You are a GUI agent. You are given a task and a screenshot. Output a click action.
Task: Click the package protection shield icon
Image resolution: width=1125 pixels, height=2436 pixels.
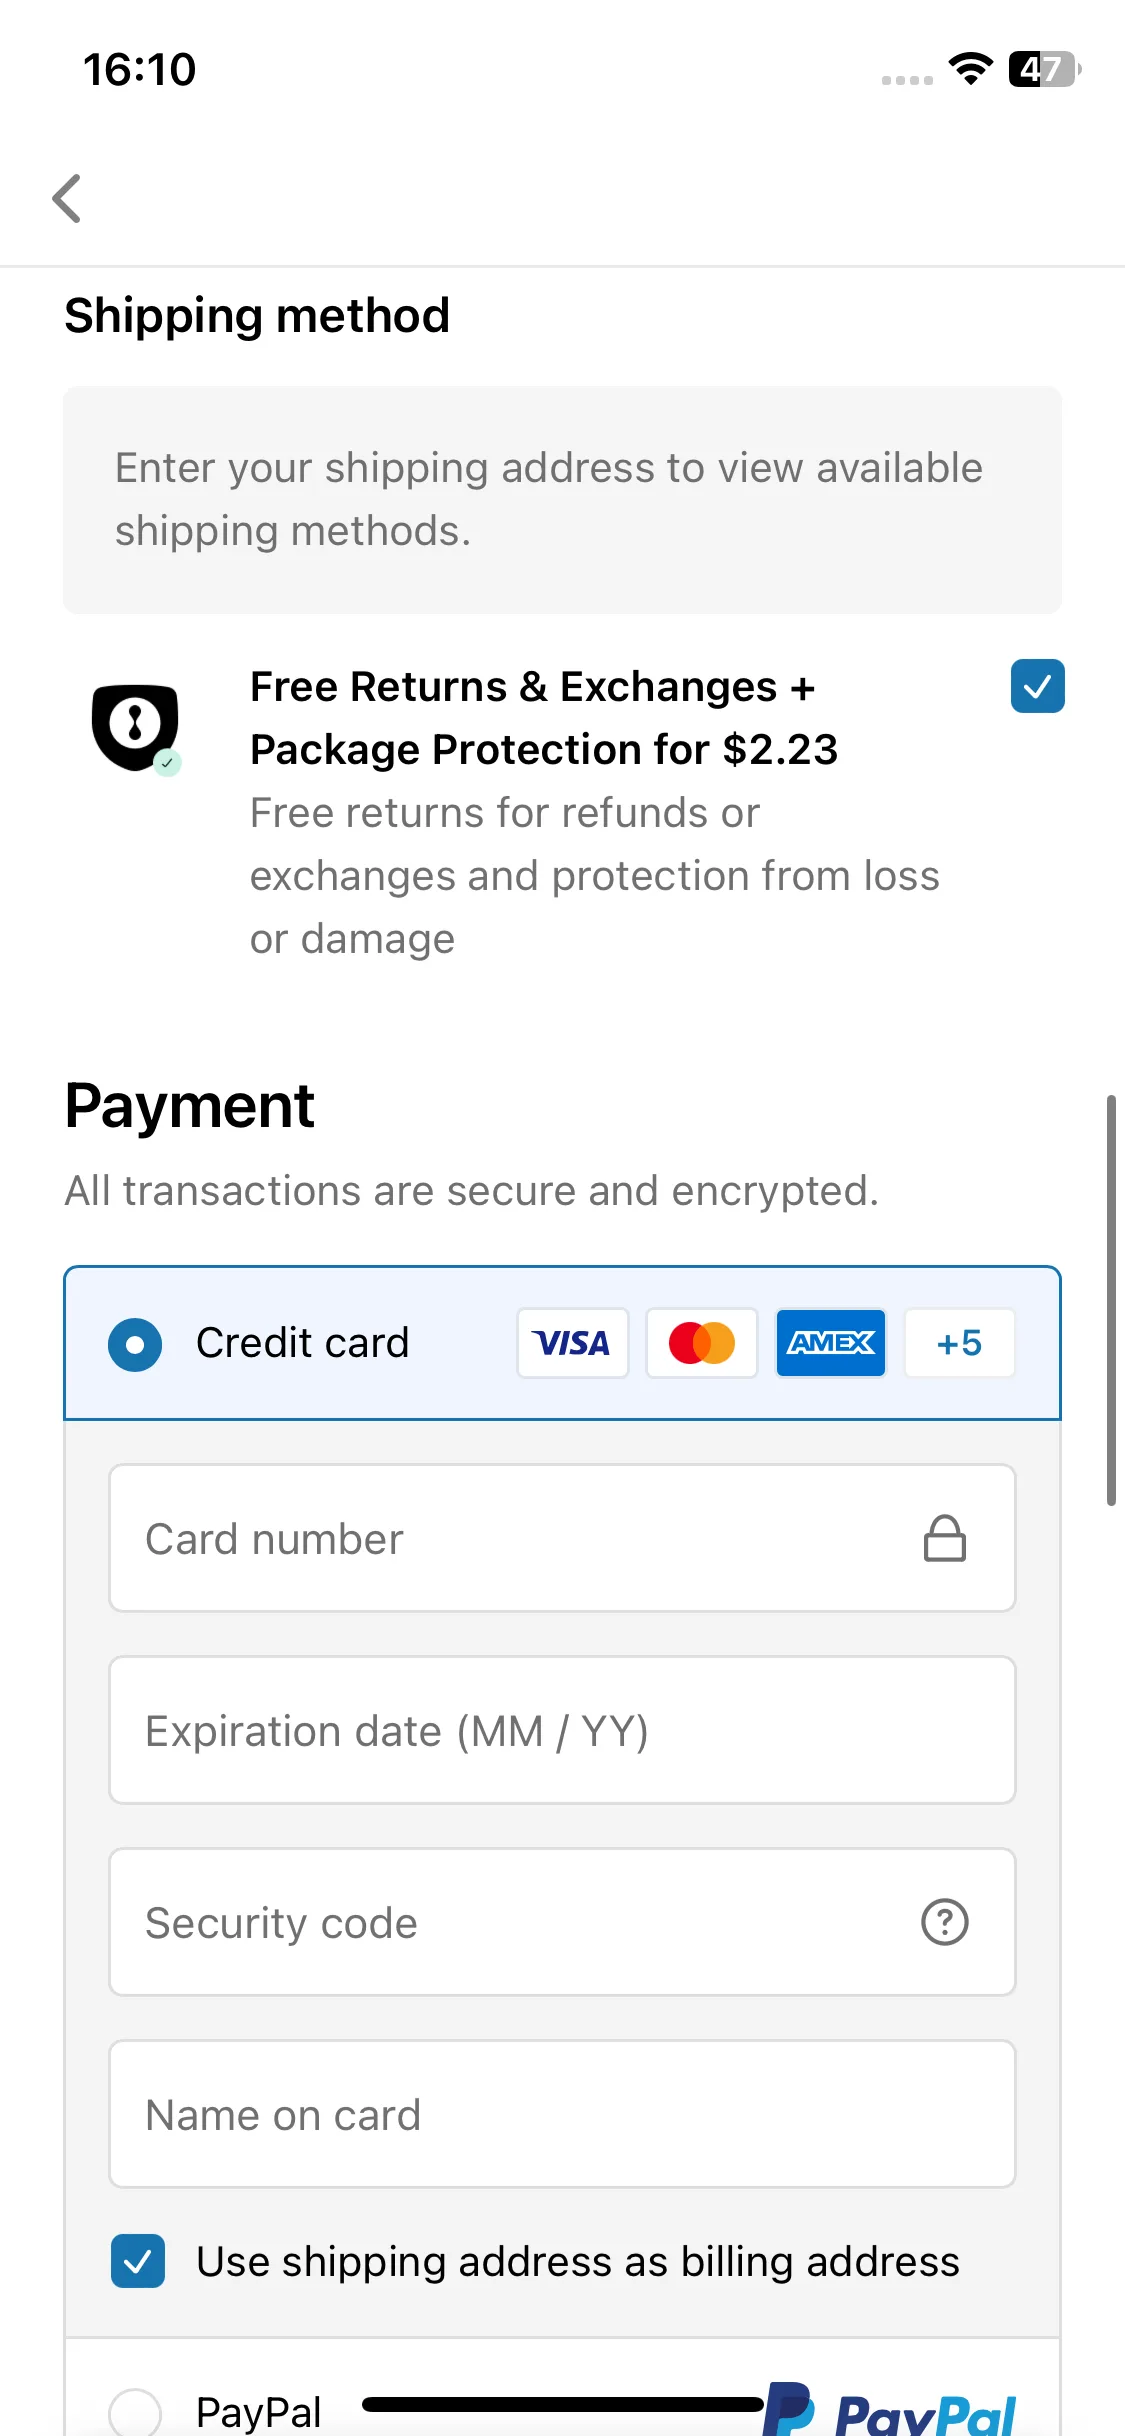click(x=136, y=728)
